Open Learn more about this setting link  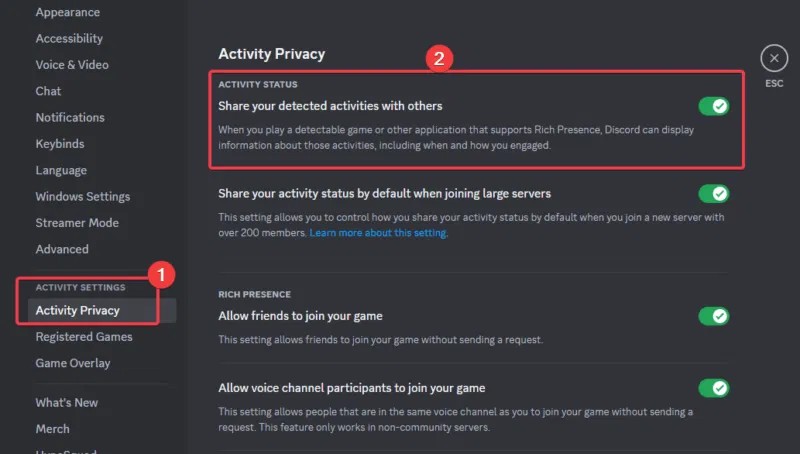(378, 233)
